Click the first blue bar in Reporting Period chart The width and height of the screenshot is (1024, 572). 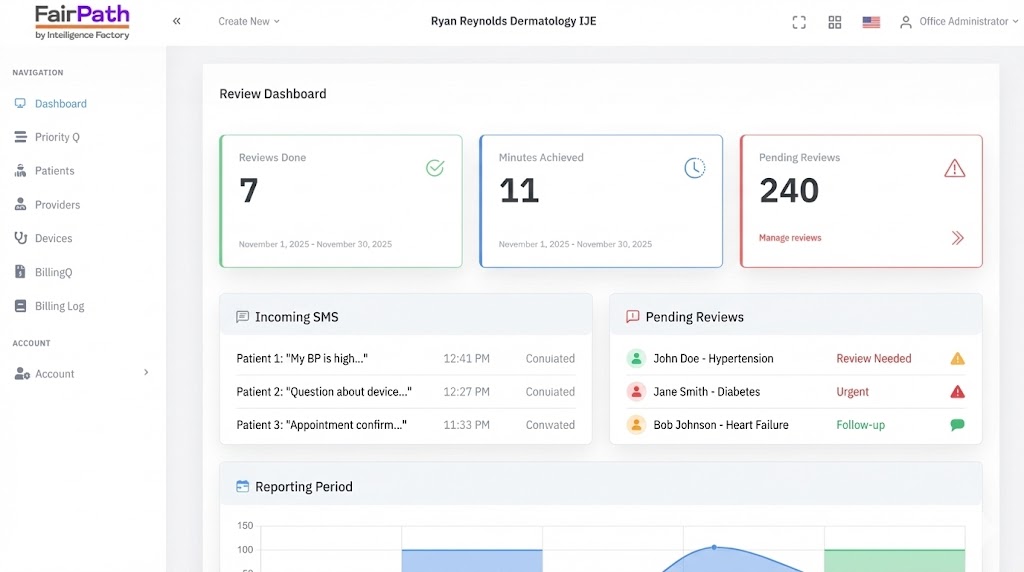(x=472, y=560)
